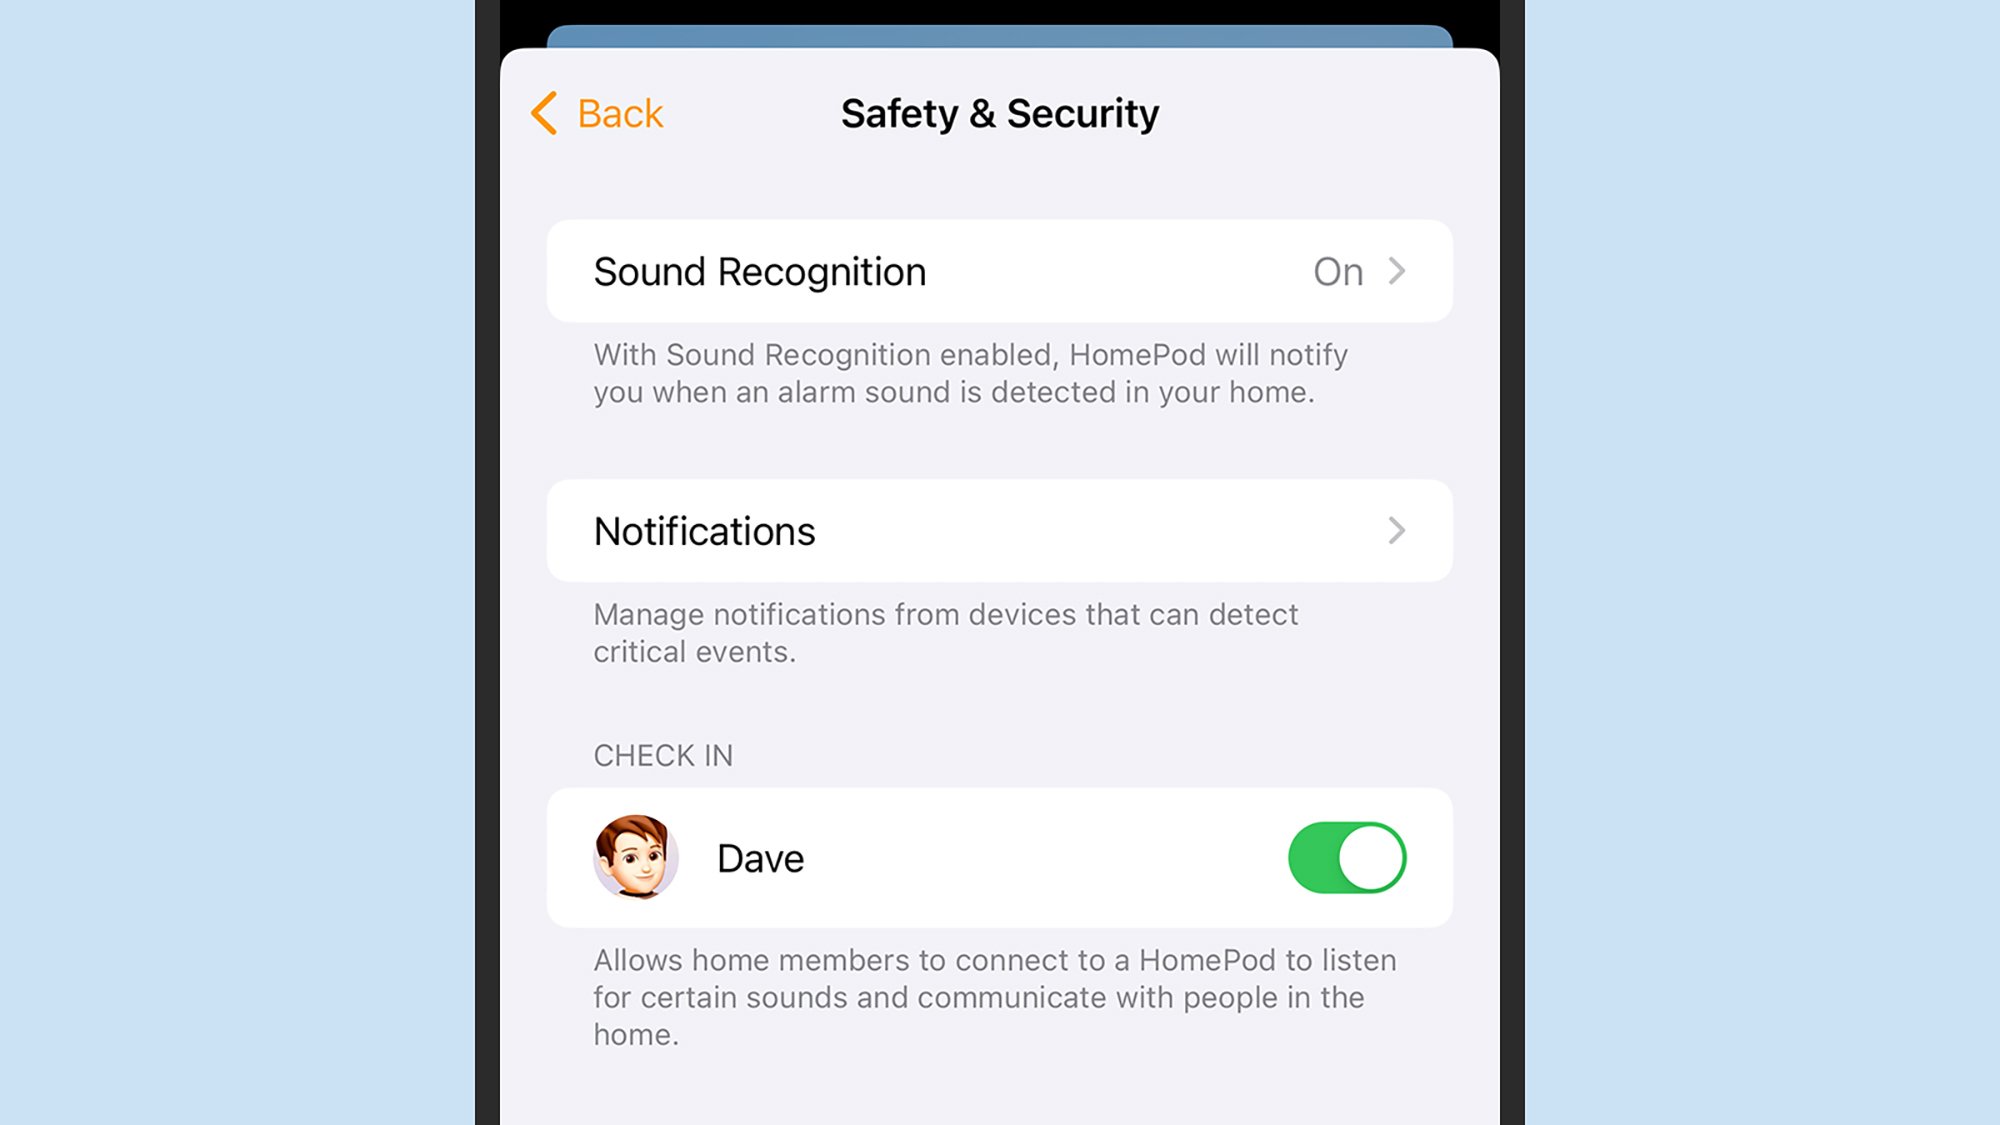Image resolution: width=2000 pixels, height=1125 pixels.
Task: Tap the back navigation arrow
Action: pos(545,111)
